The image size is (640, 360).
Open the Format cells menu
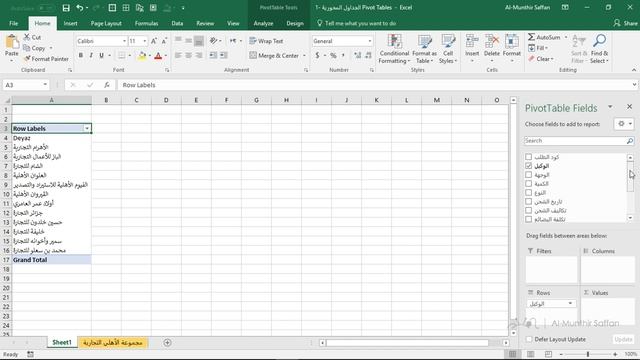tap(511, 49)
